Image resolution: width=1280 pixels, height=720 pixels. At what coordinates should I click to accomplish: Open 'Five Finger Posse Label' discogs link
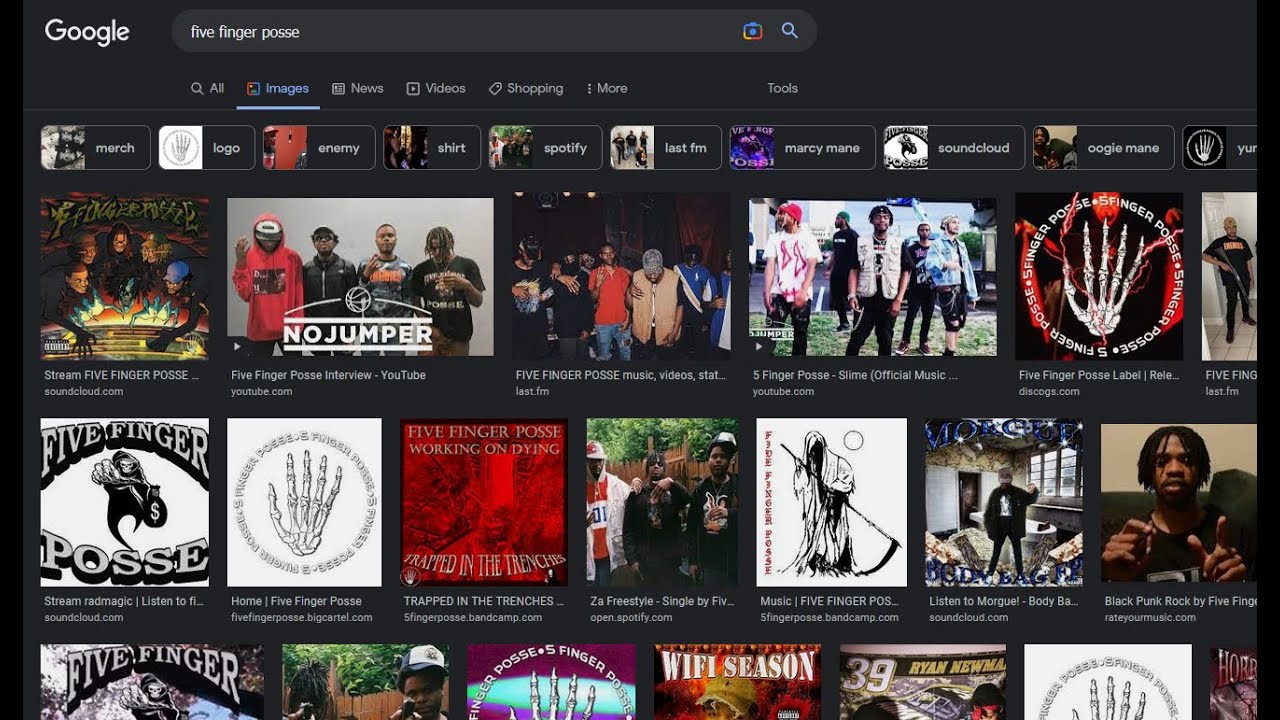coord(1099,375)
